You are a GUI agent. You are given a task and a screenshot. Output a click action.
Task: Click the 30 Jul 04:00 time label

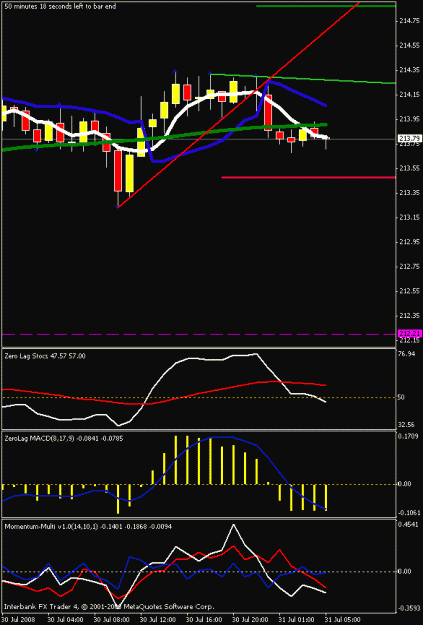click(65, 620)
